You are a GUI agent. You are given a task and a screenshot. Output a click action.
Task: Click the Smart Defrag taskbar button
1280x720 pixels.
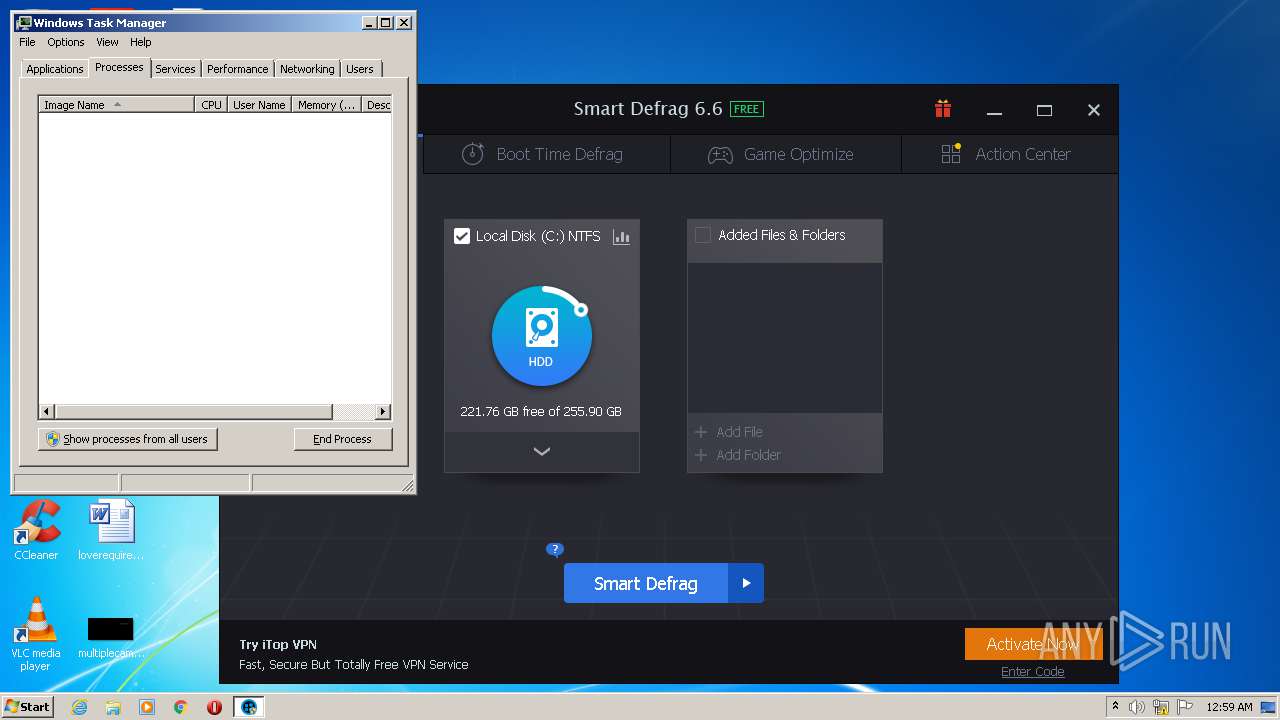click(248, 707)
